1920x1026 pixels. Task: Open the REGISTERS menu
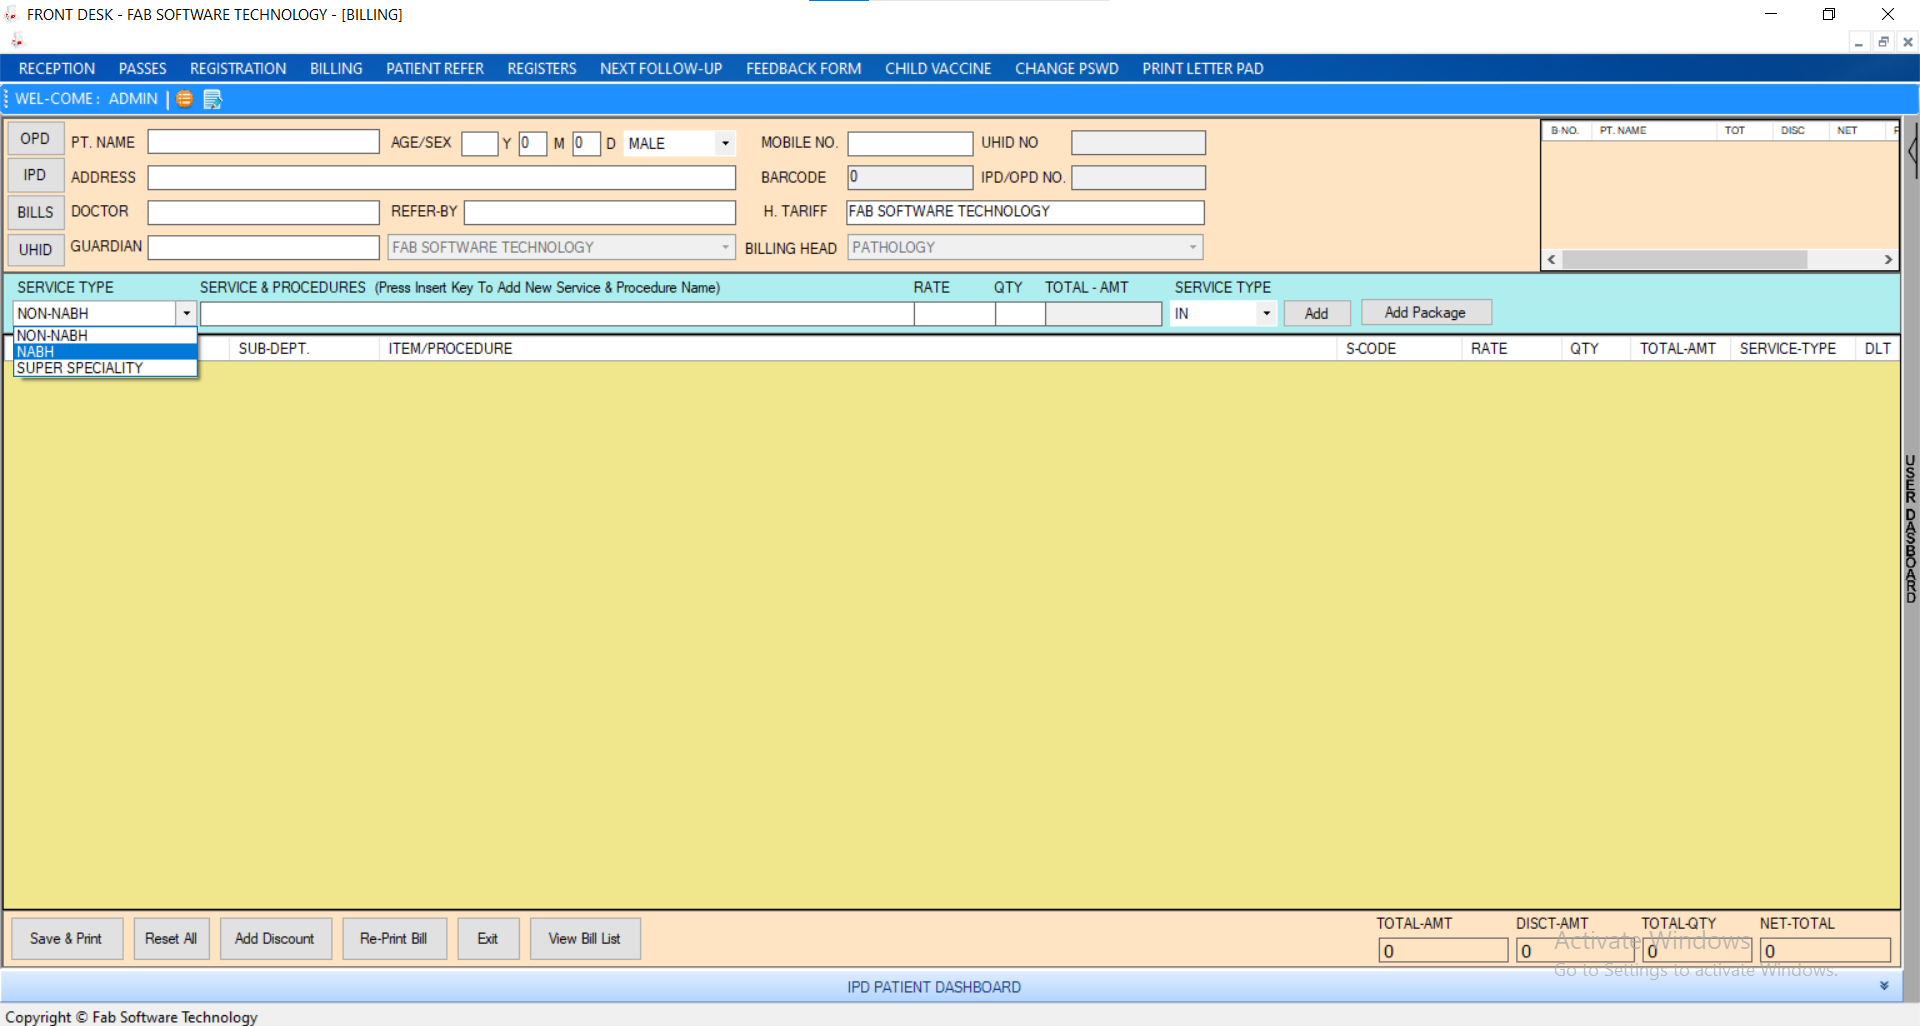542,69
